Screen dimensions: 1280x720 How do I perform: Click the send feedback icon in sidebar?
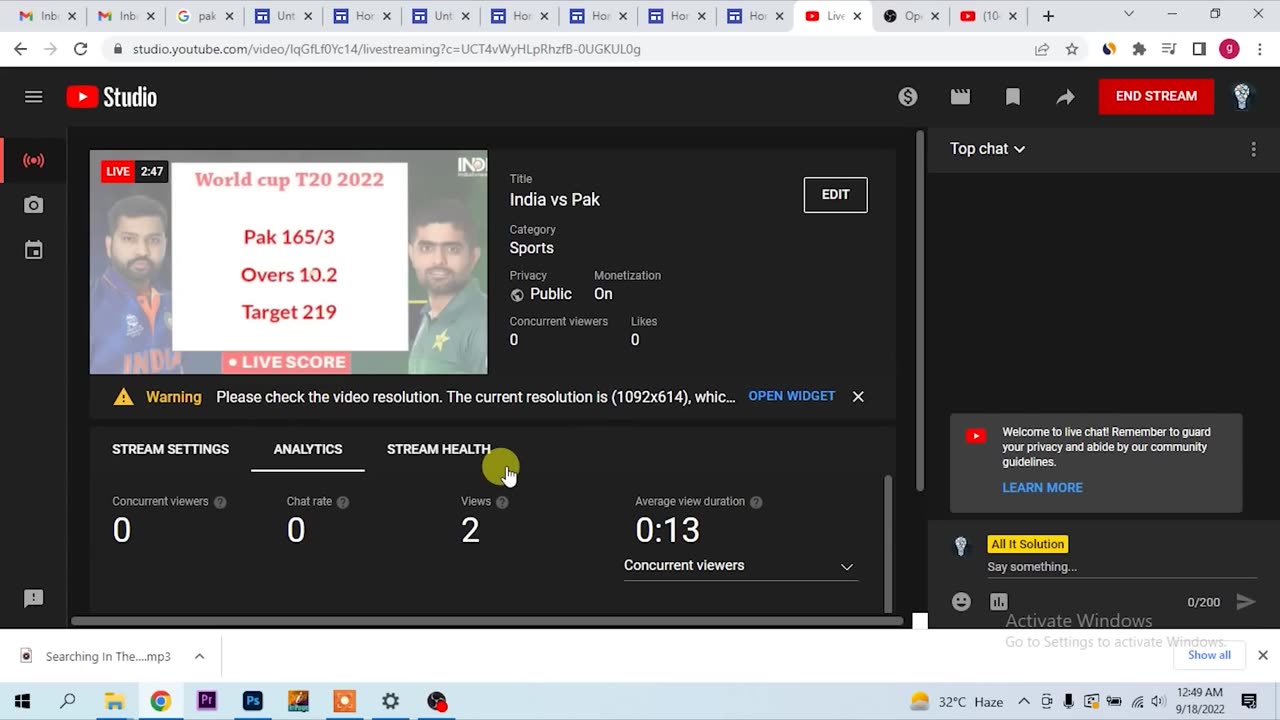[33, 598]
